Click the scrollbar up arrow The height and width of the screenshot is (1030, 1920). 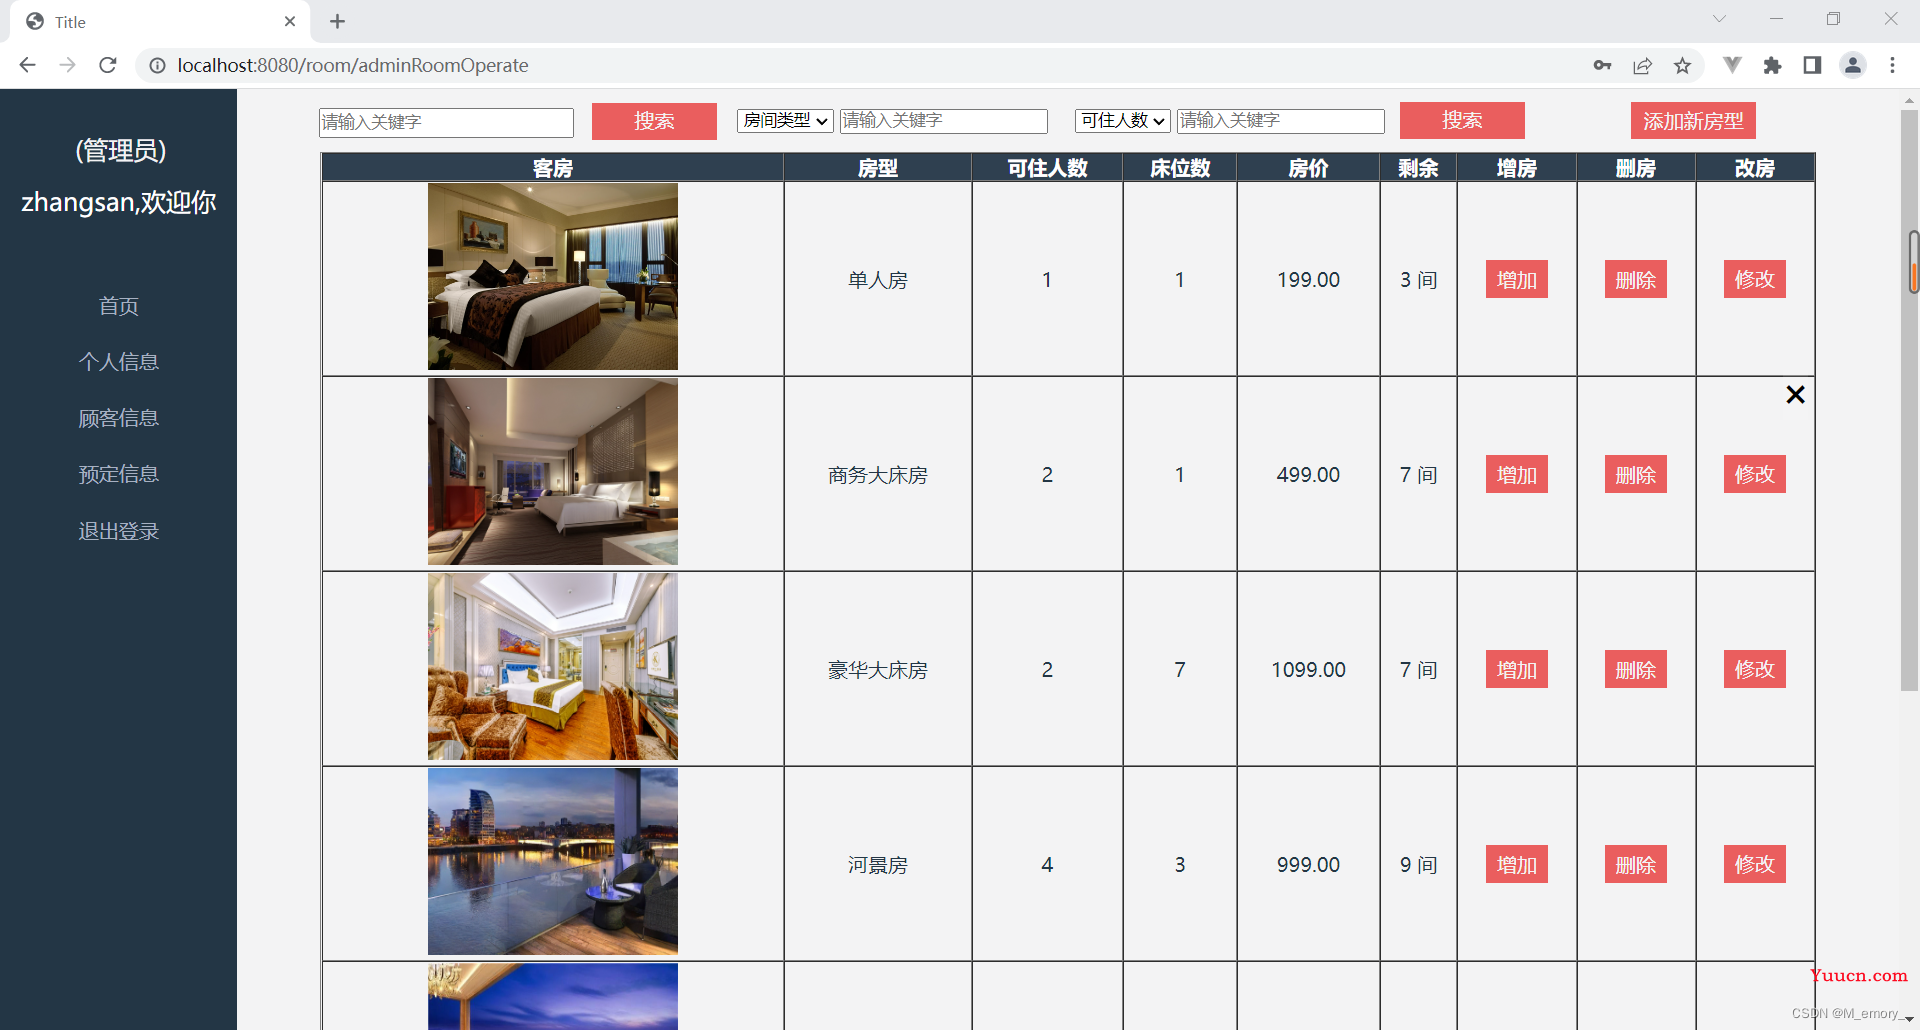1910,100
